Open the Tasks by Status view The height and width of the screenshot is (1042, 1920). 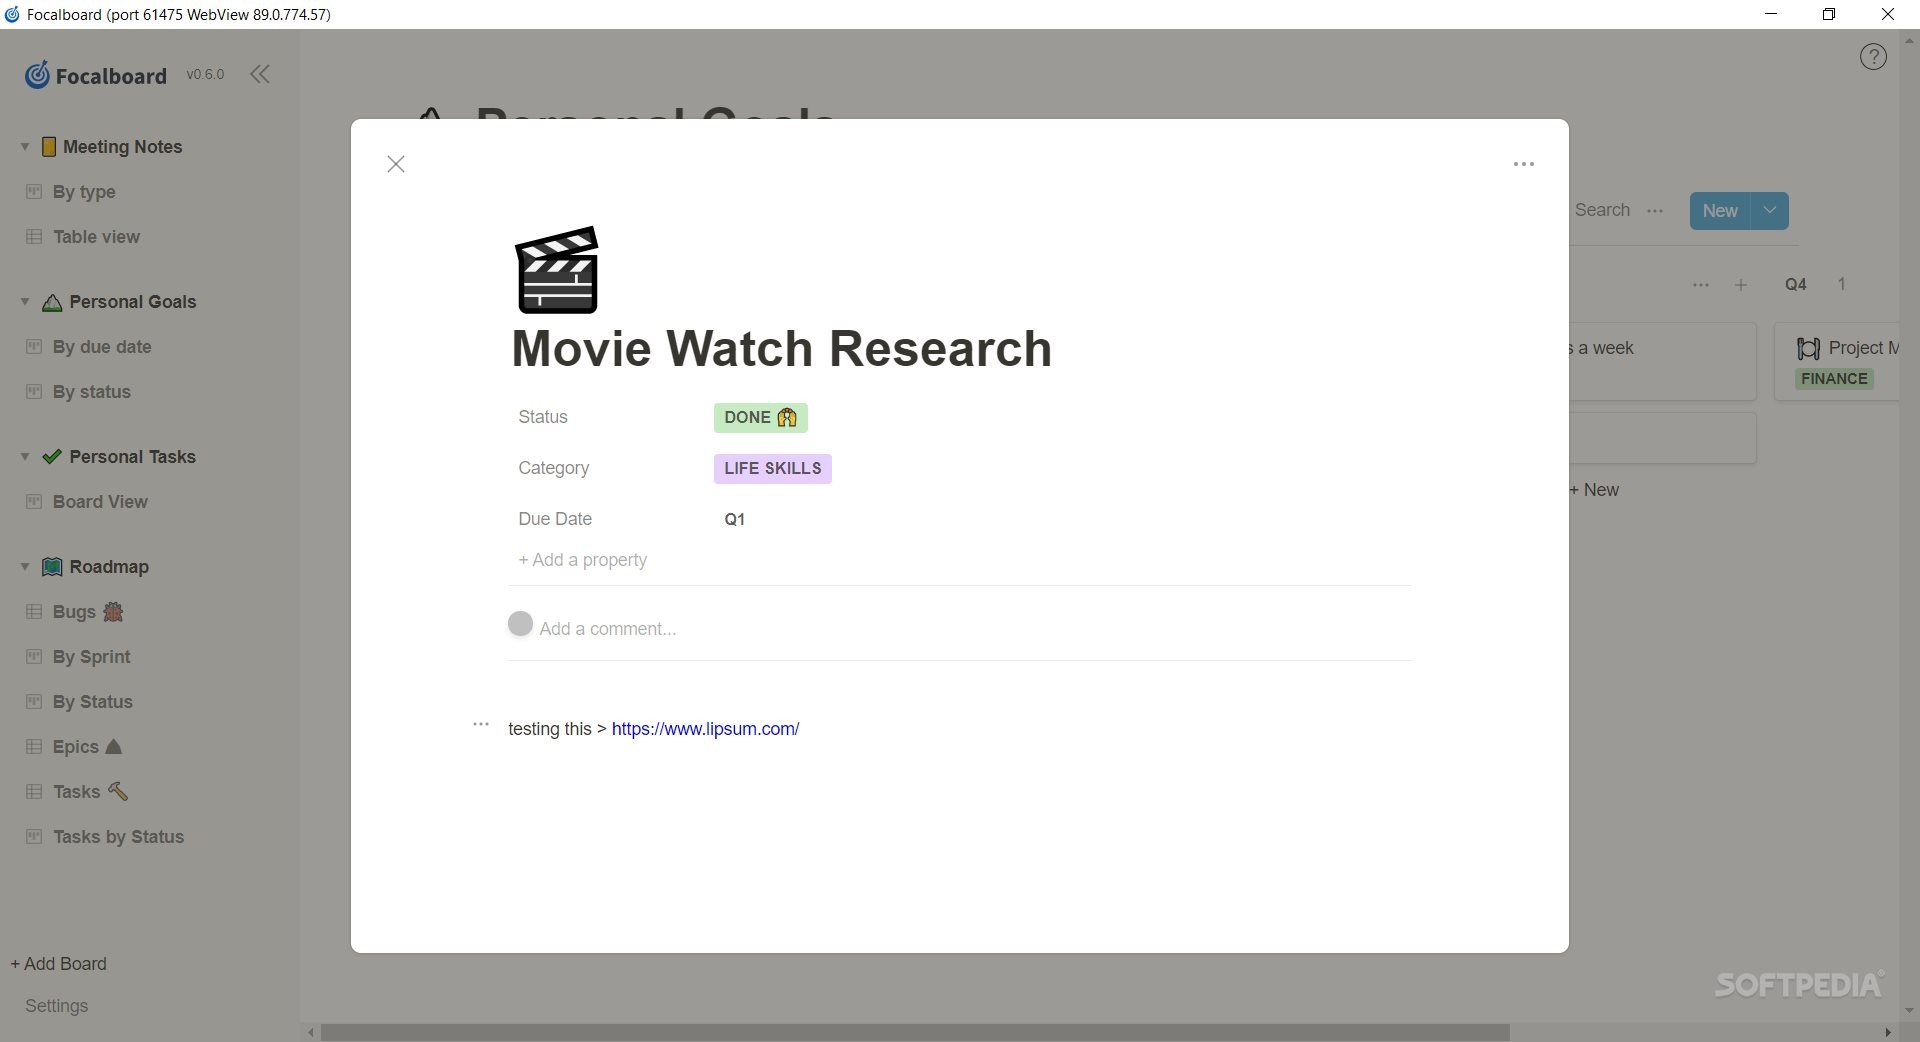click(118, 837)
